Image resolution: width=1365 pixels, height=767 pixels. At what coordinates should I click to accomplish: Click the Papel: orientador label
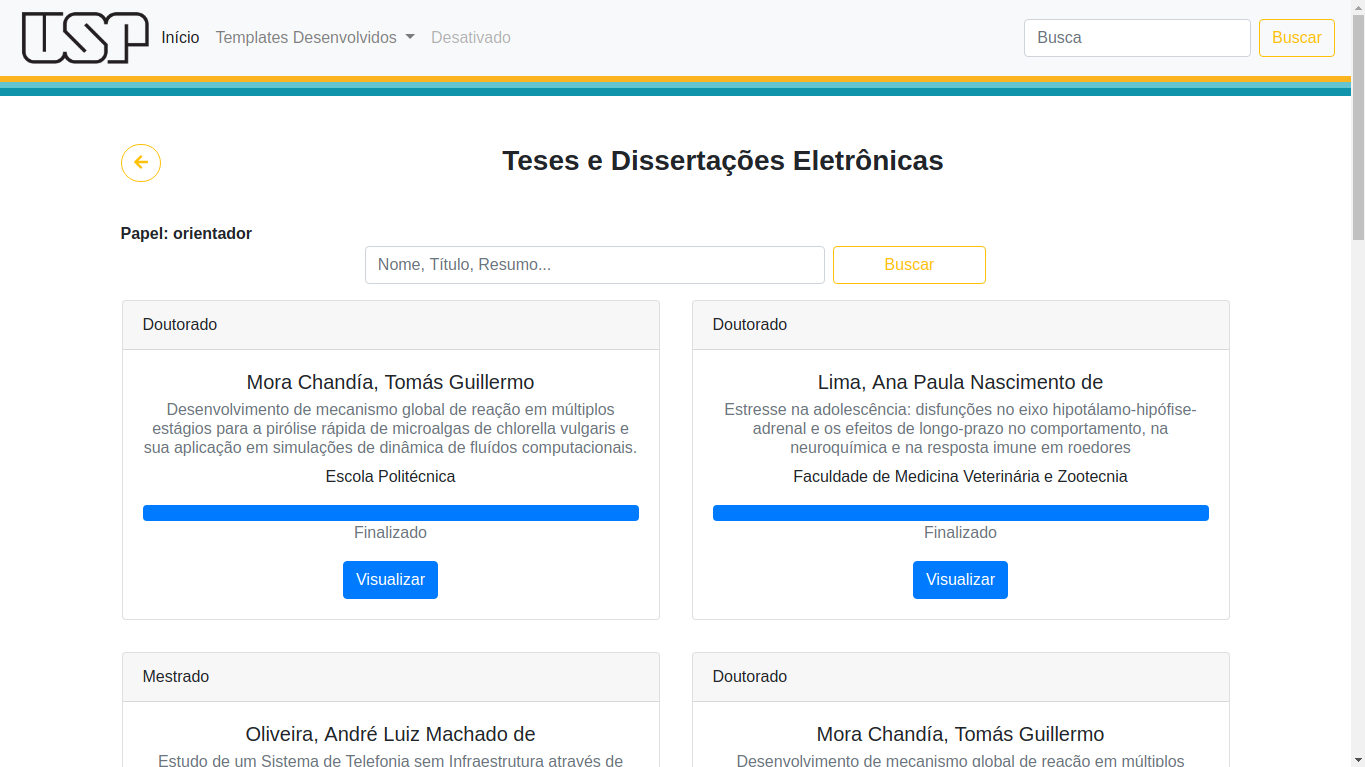[186, 234]
